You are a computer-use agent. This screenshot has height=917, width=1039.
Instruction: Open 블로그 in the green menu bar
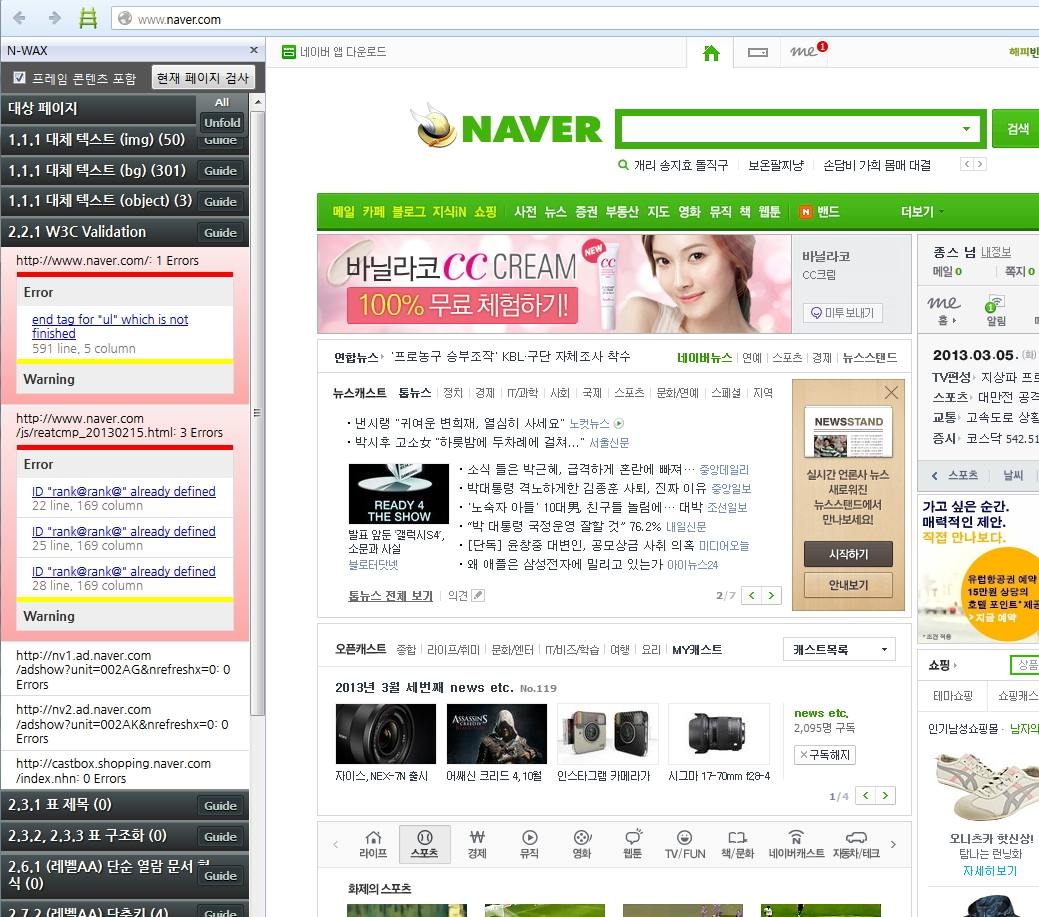pos(408,212)
